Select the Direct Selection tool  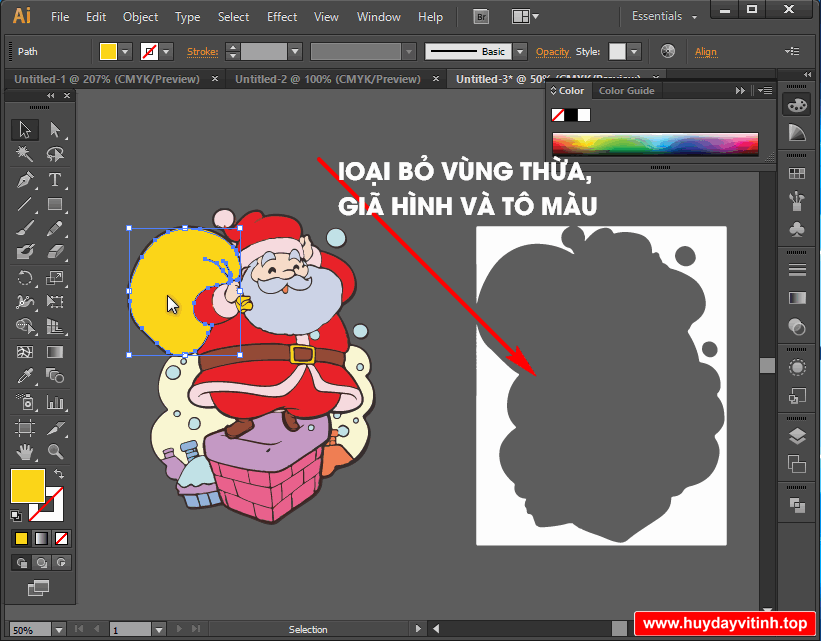coord(55,129)
